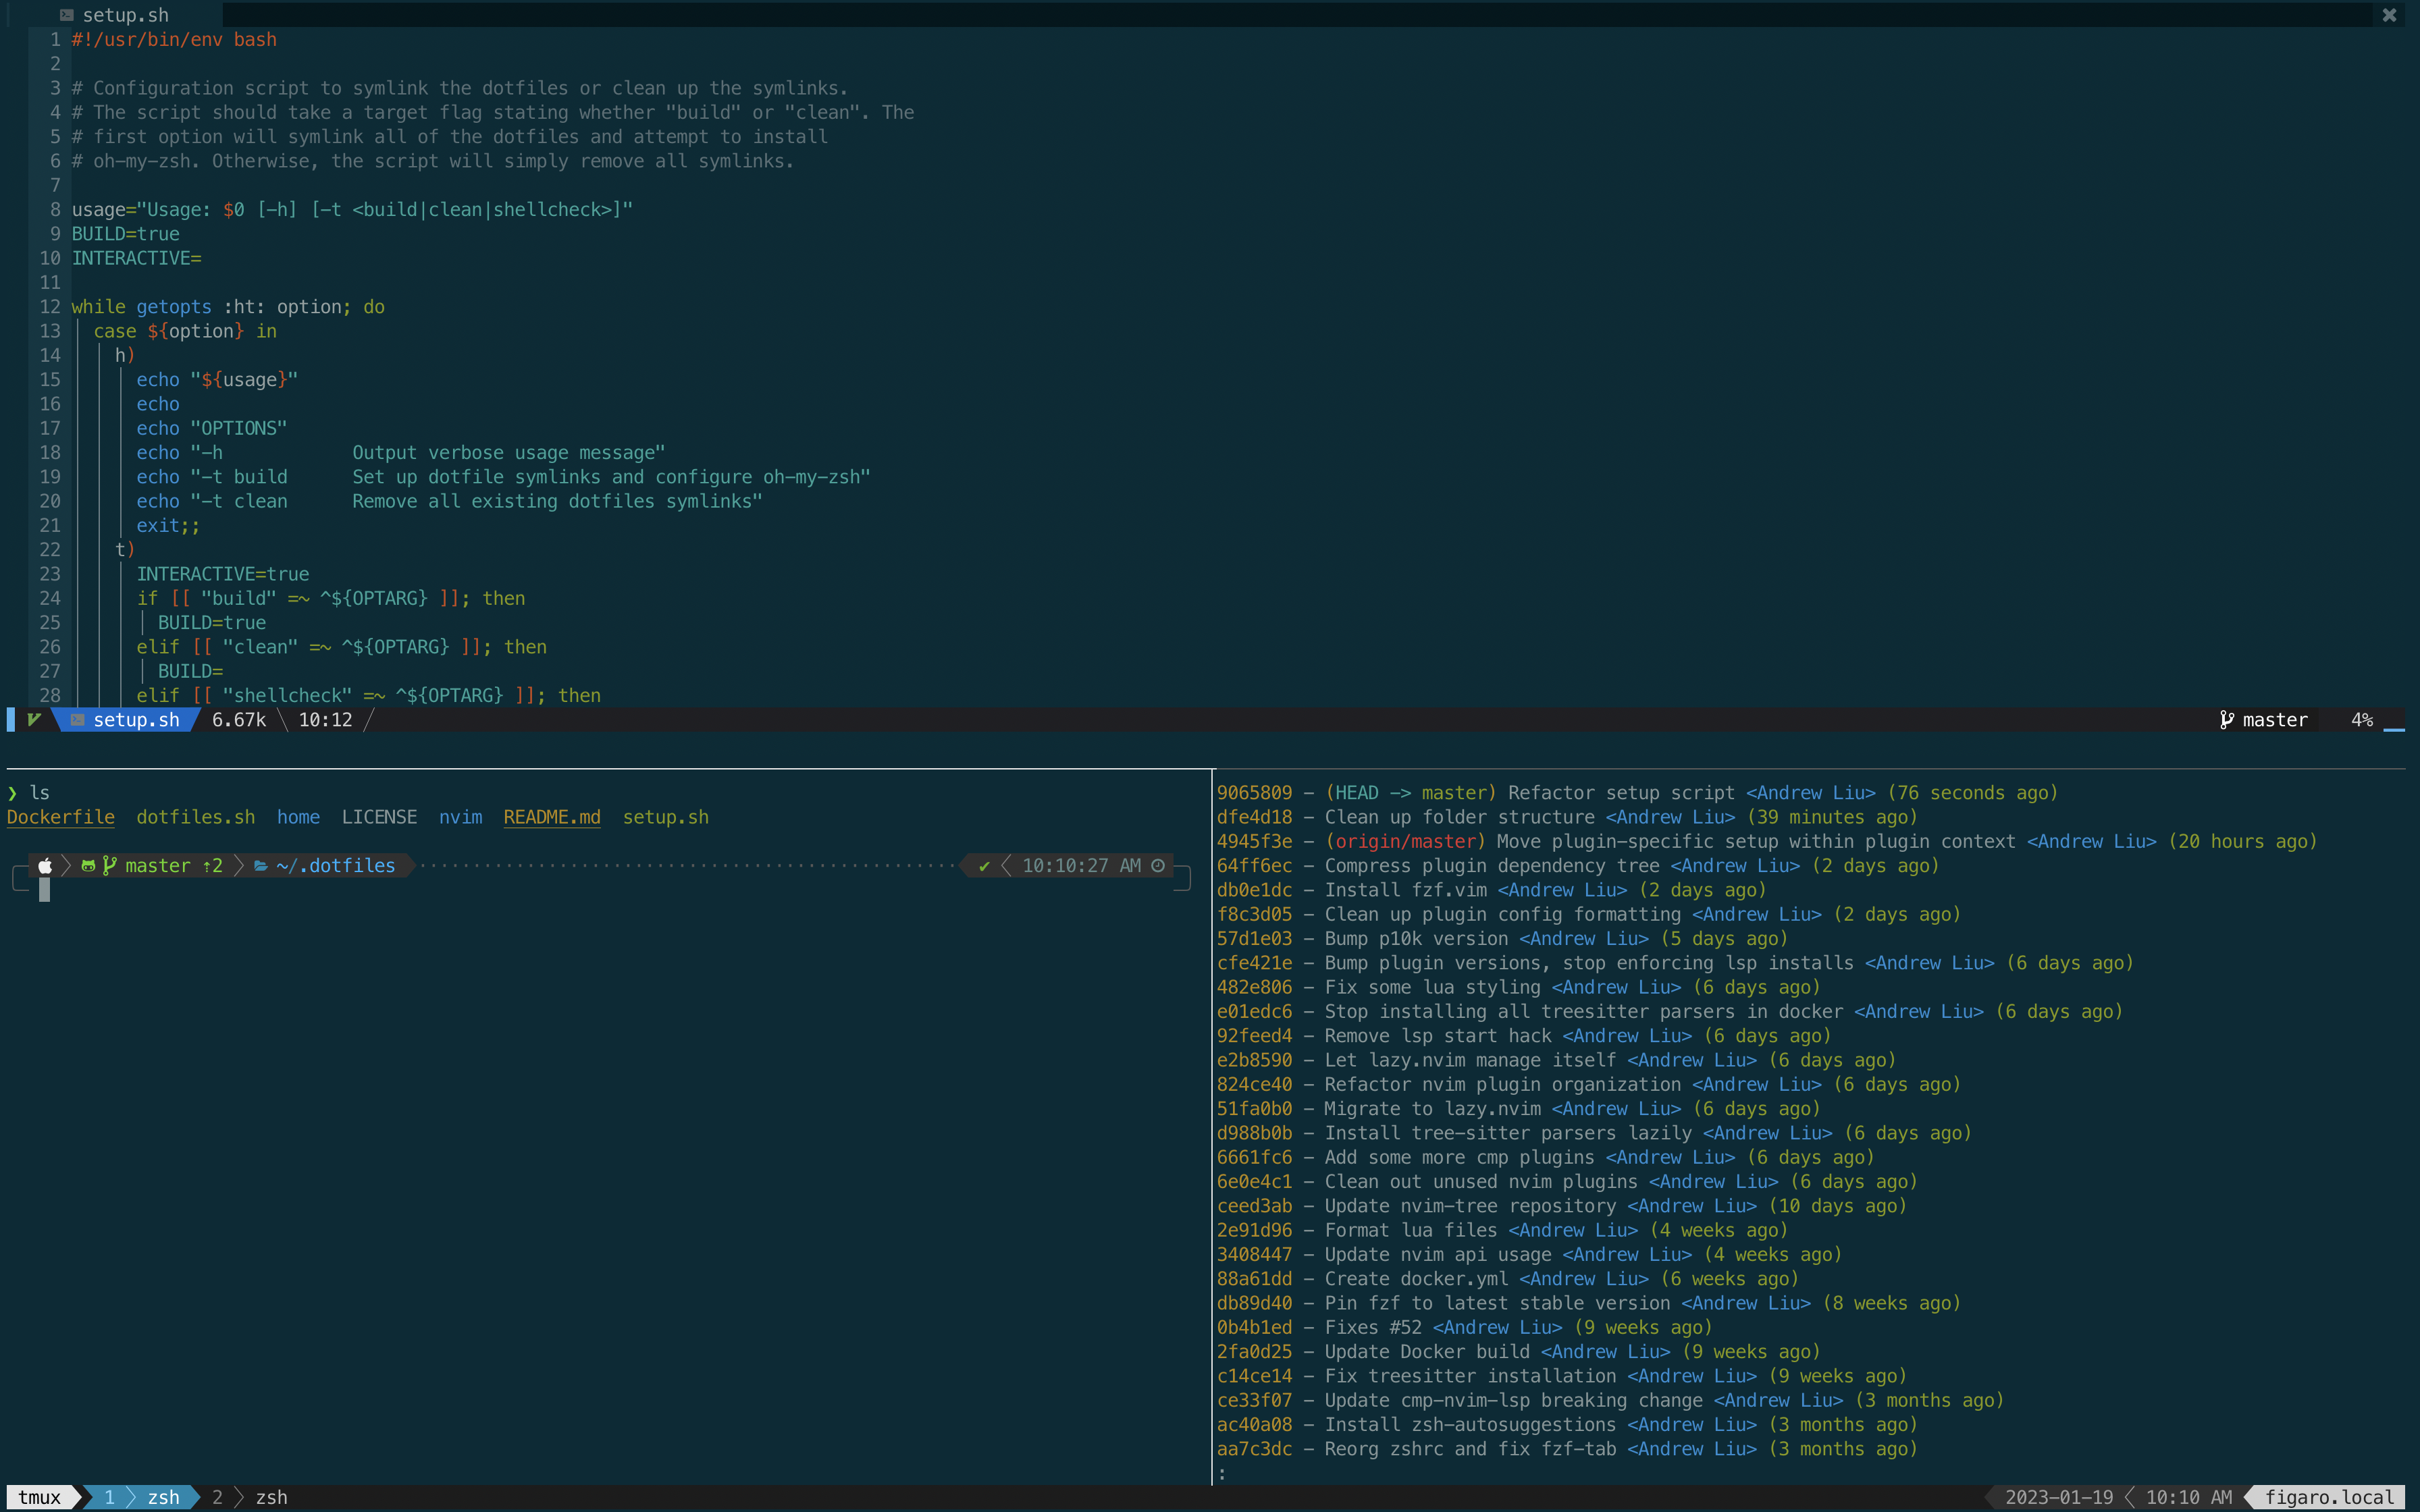Click commit hash 0b4b1ed
Screen dimensions: 2420x1512
click(x=1254, y=1328)
